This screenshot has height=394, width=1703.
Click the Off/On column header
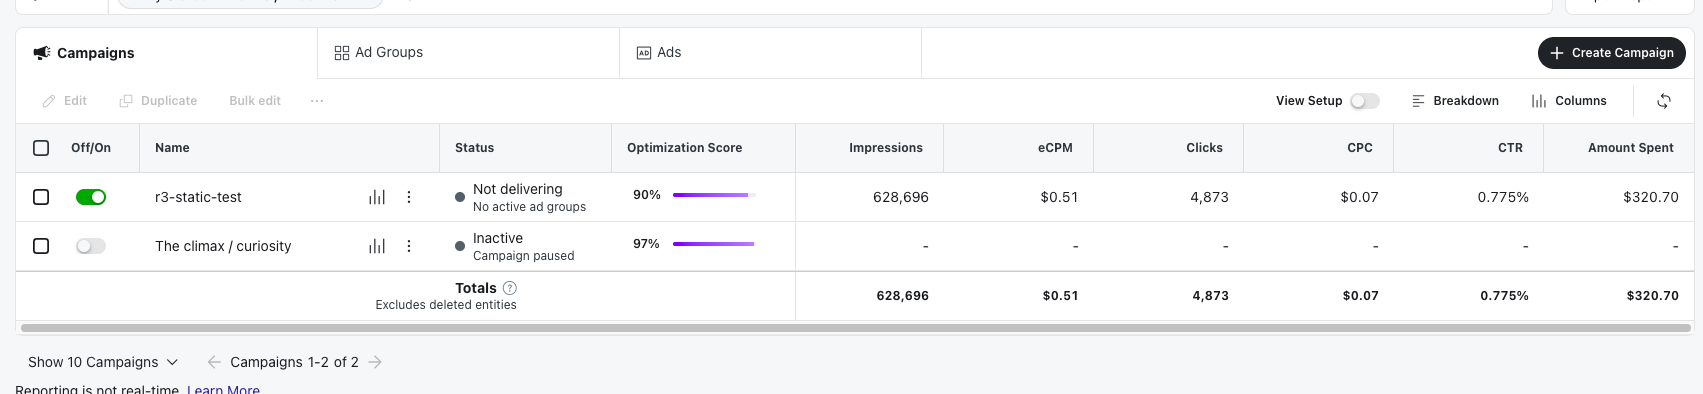[91, 148]
